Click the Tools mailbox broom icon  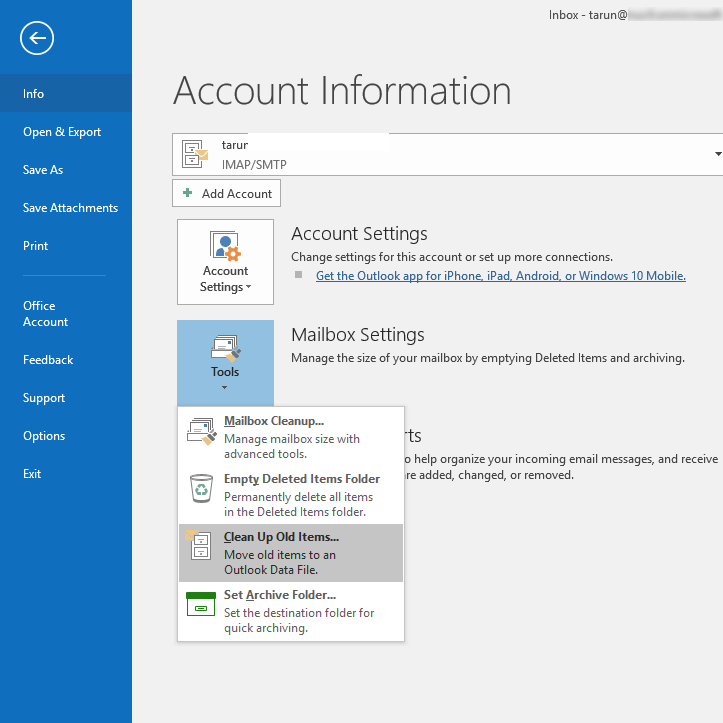tap(225, 348)
